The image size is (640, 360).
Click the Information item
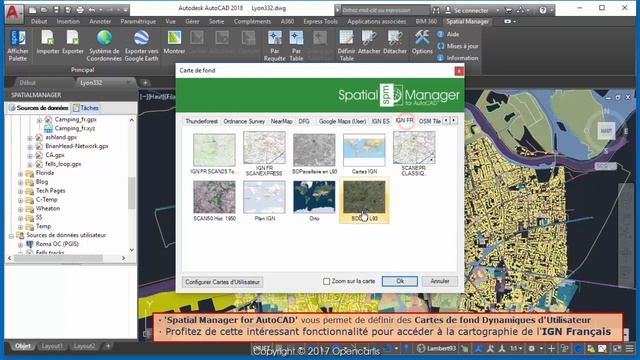[x=458, y=58]
